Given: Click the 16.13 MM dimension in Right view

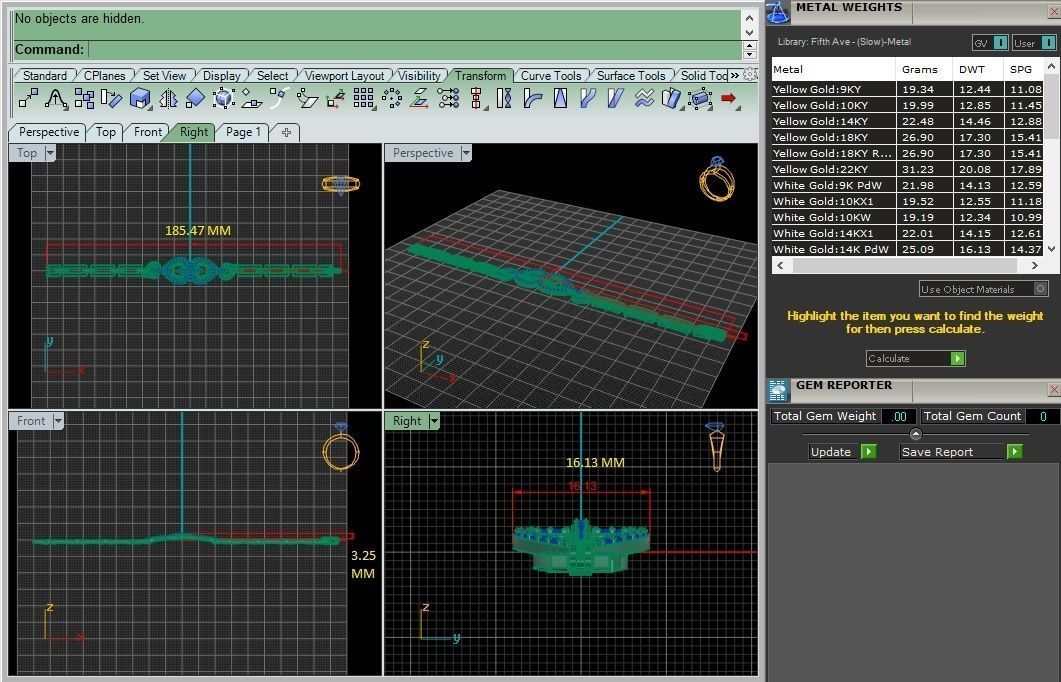Looking at the screenshot, I should (x=595, y=463).
